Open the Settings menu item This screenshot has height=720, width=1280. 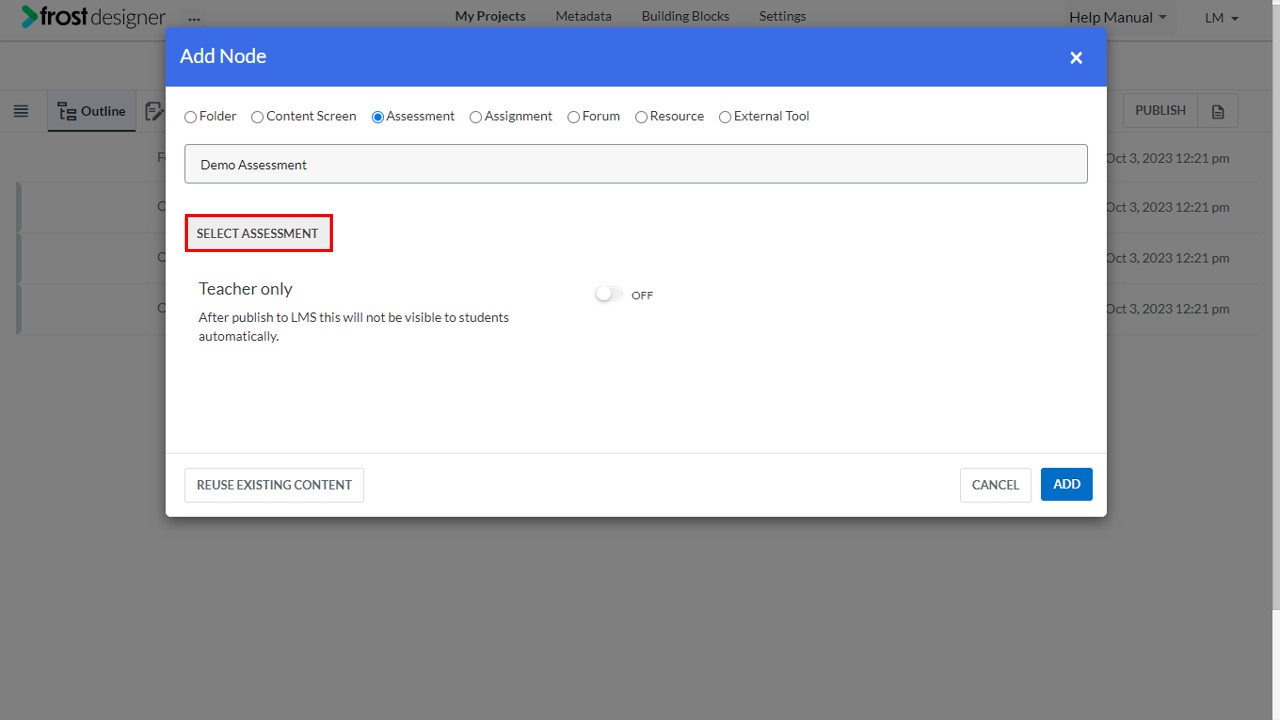782,16
